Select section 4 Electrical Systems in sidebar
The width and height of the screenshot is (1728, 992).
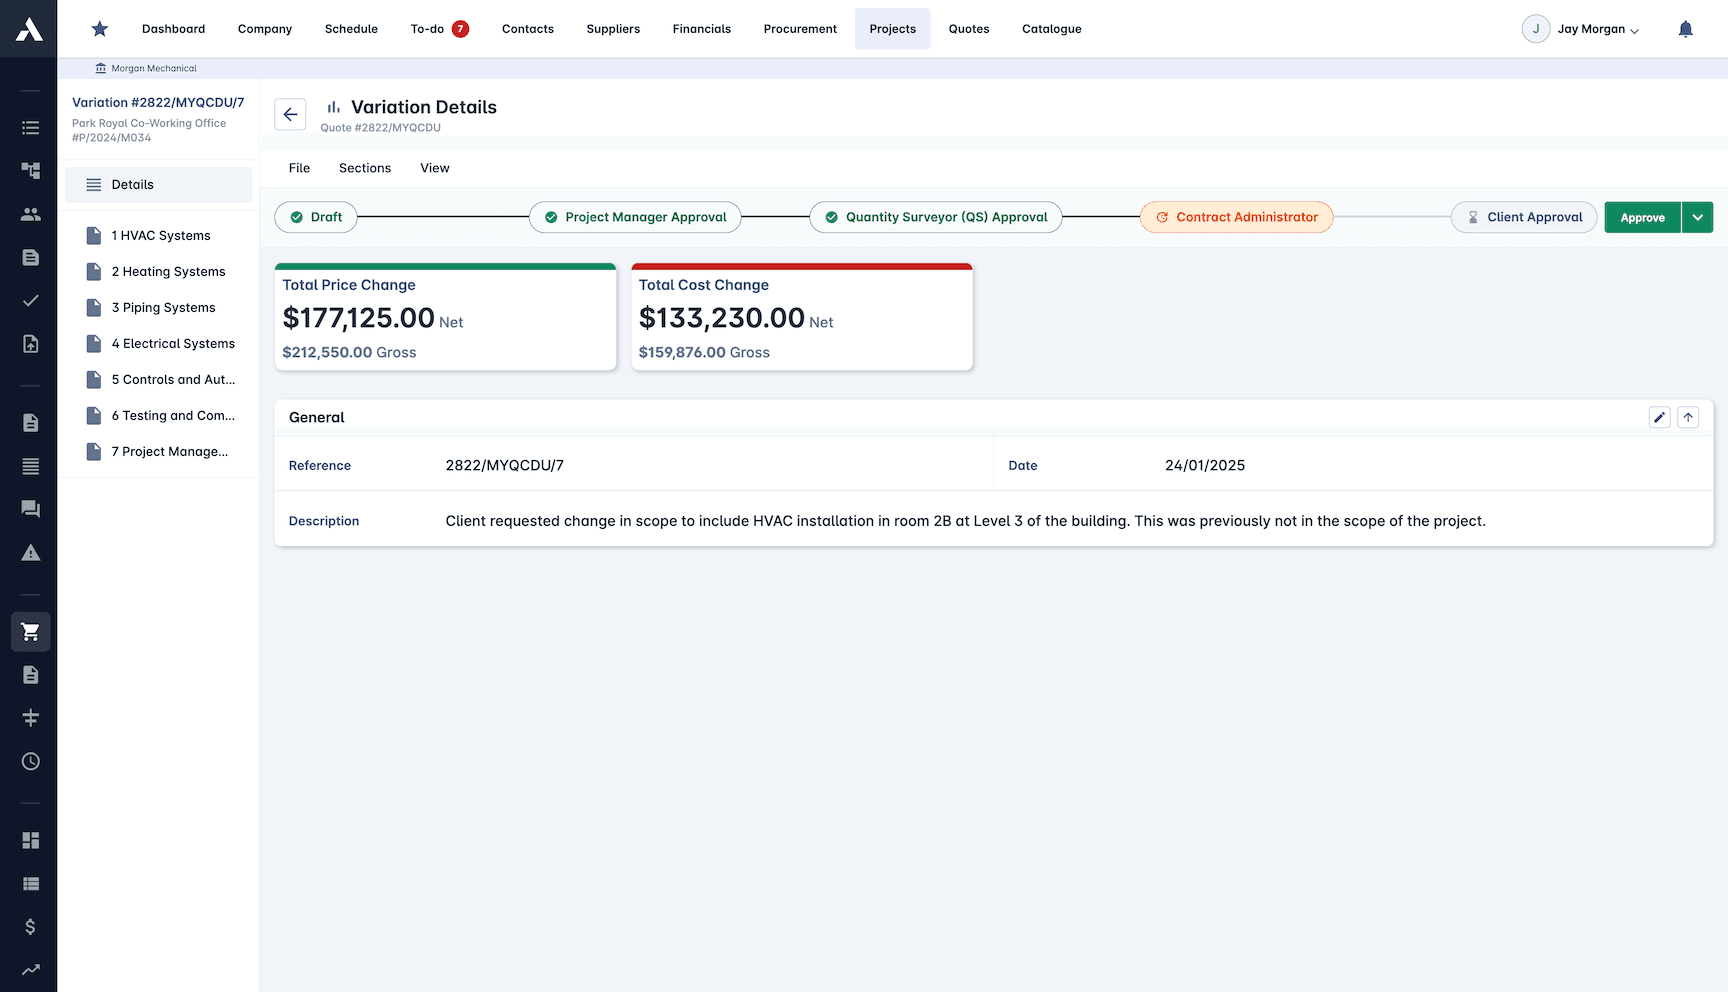pos(173,343)
